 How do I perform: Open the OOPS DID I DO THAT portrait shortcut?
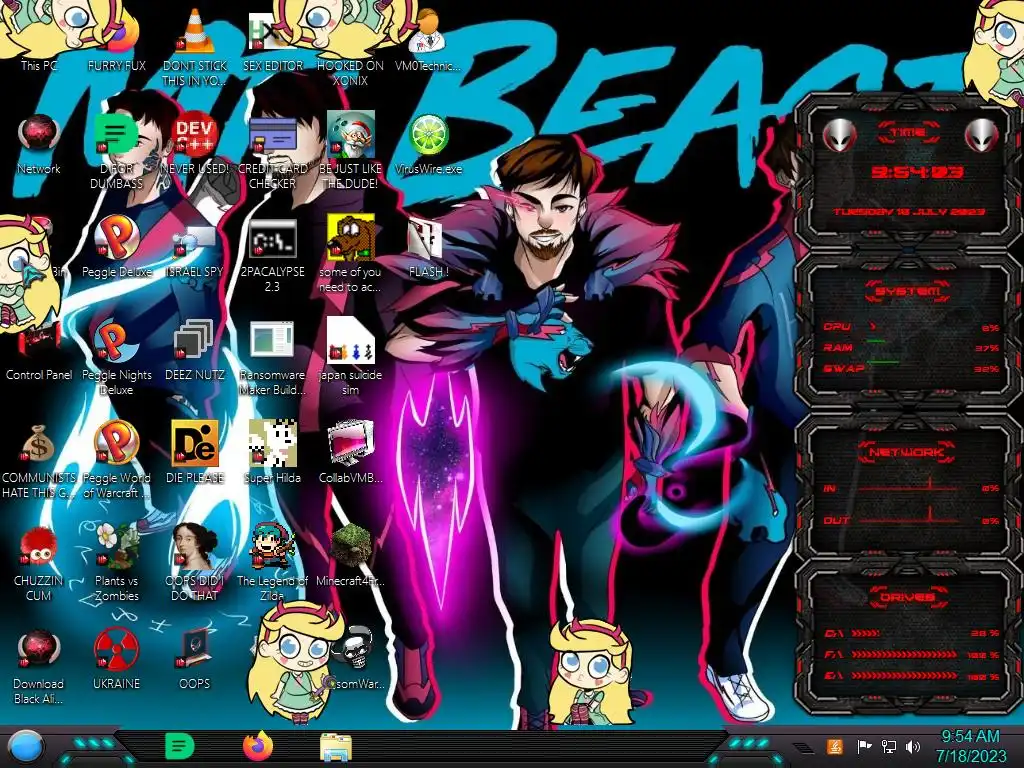point(195,563)
